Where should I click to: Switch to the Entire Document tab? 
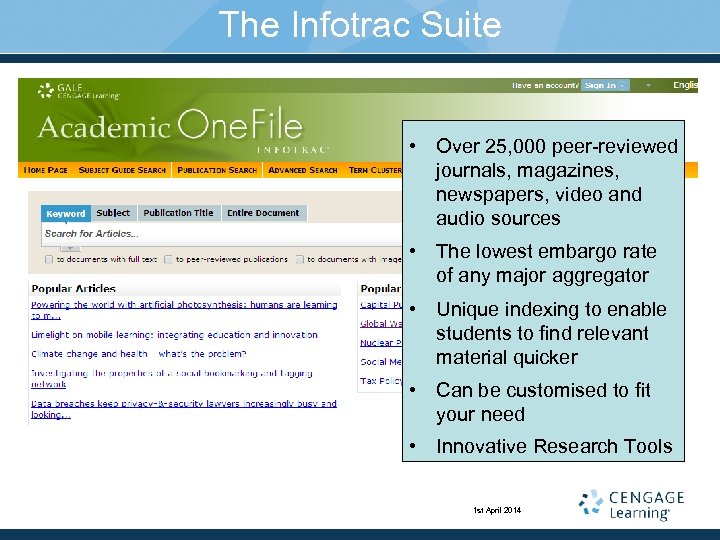click(x=263, y=213)
